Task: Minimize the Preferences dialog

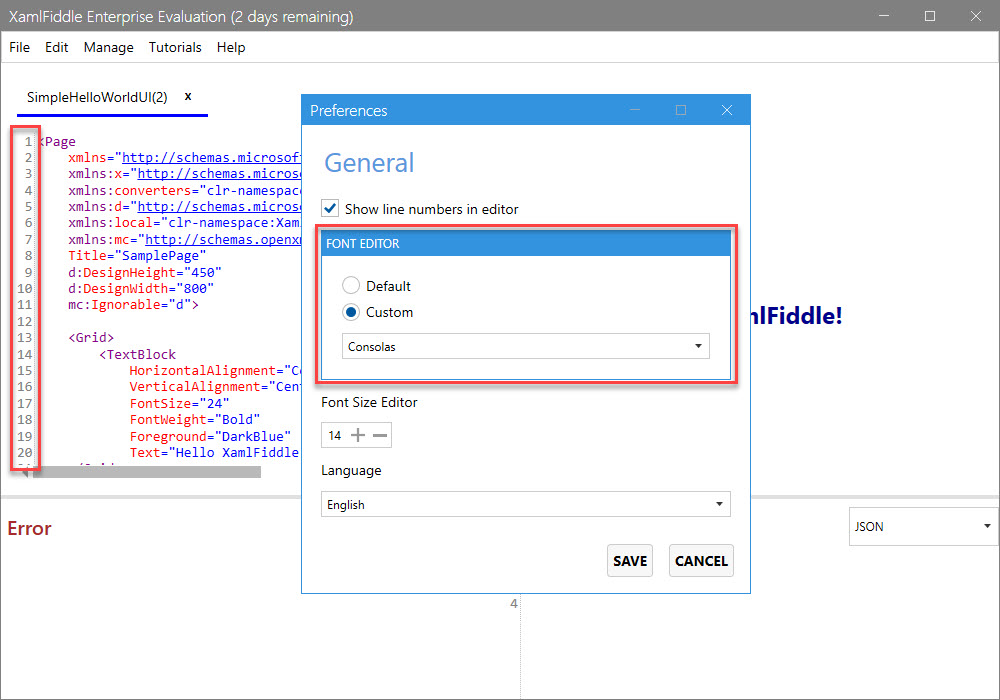Action: [635, 110]
